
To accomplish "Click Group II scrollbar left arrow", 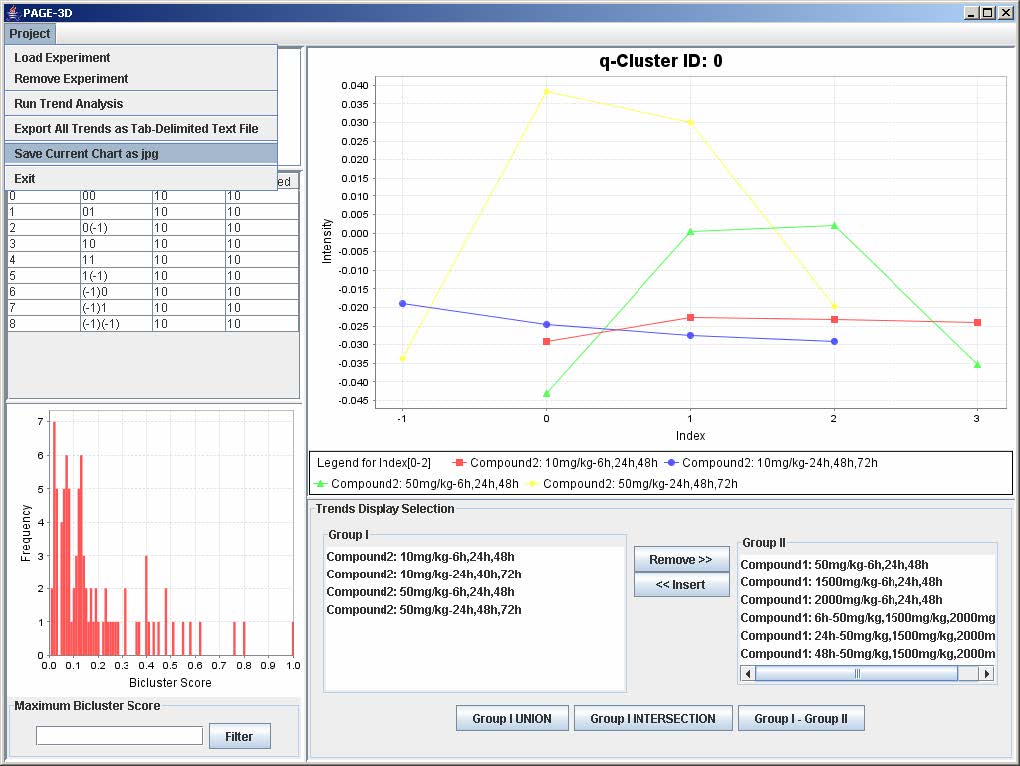I will [x=747, y=674].
